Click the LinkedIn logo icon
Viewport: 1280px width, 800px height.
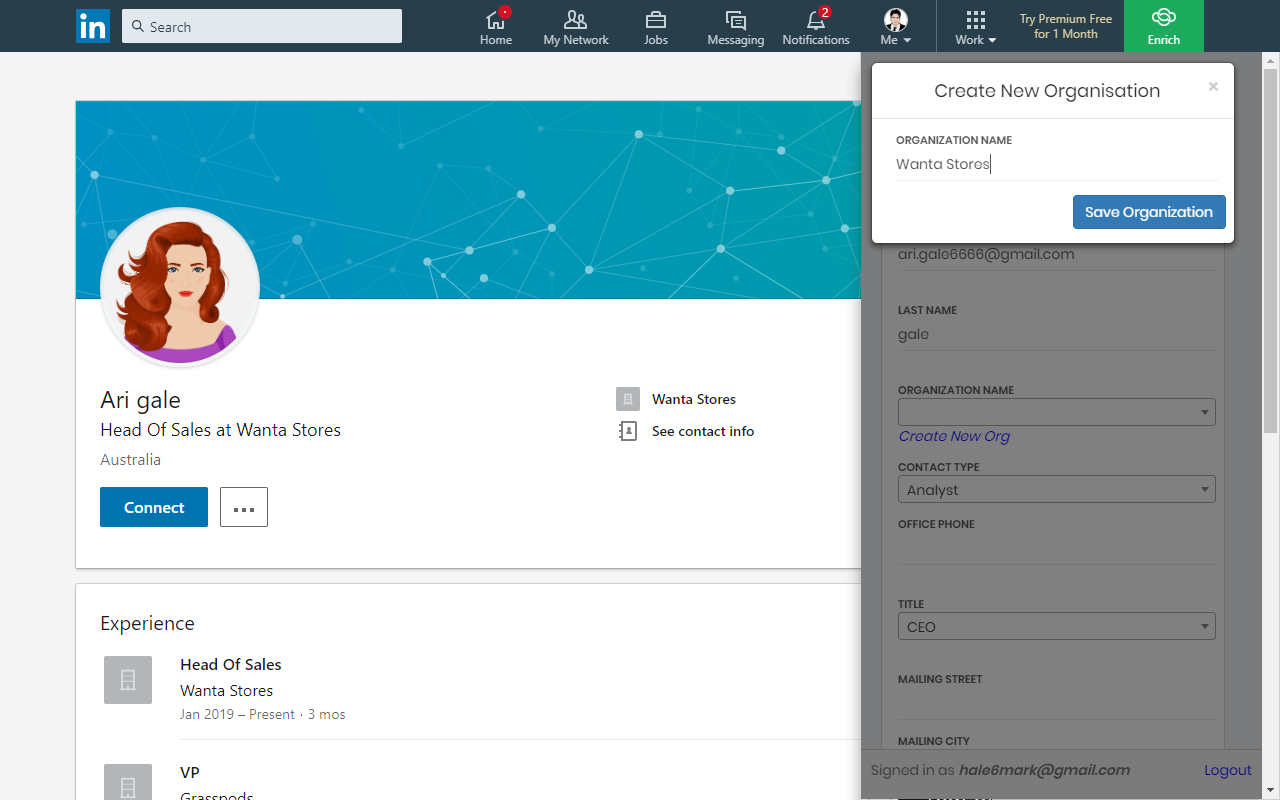[x=93, y=27]
